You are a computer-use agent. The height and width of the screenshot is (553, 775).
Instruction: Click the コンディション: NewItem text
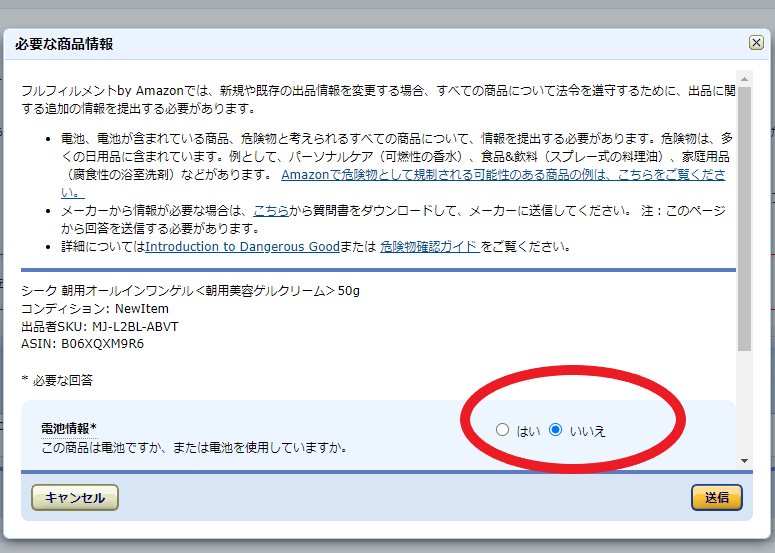95,308
